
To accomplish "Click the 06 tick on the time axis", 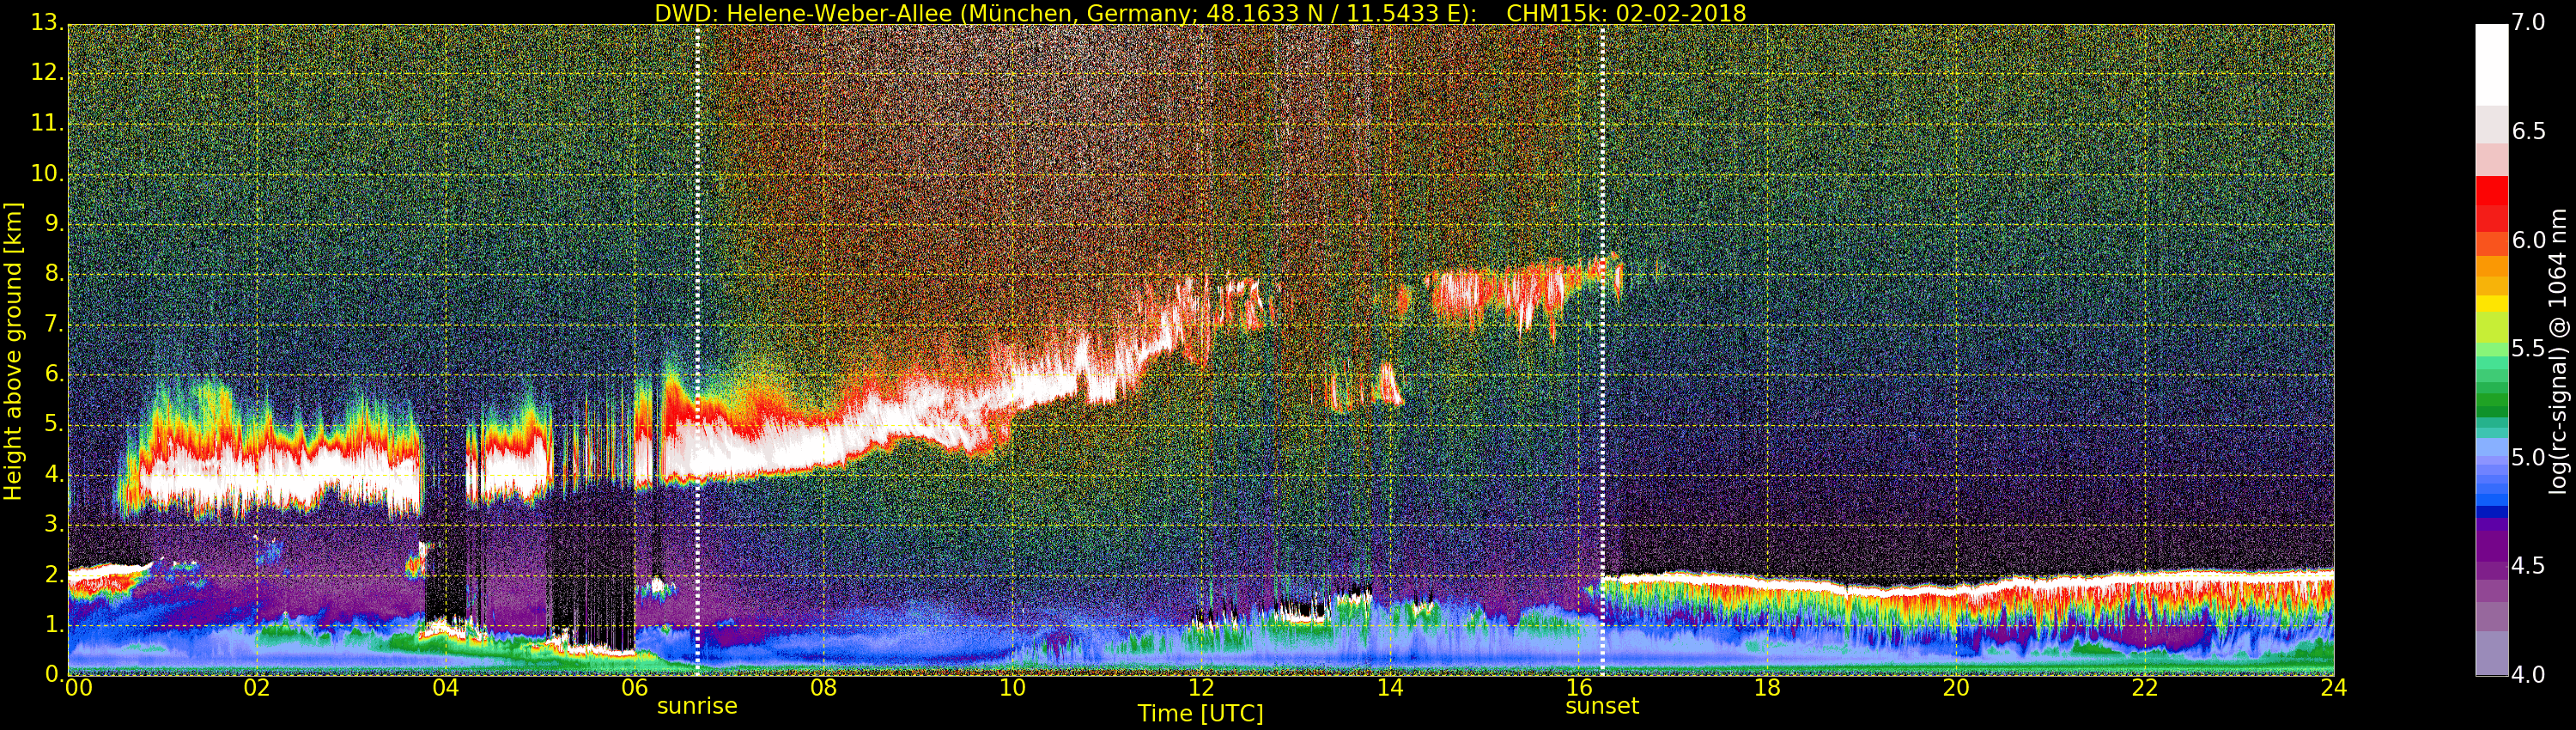I will tap(635, 688).
